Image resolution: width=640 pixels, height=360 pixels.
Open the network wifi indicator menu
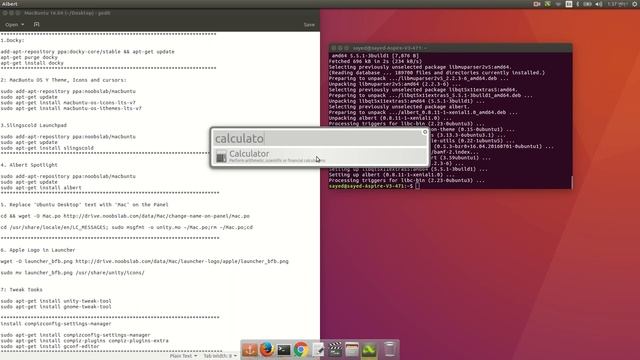click(x=558, y=4)
